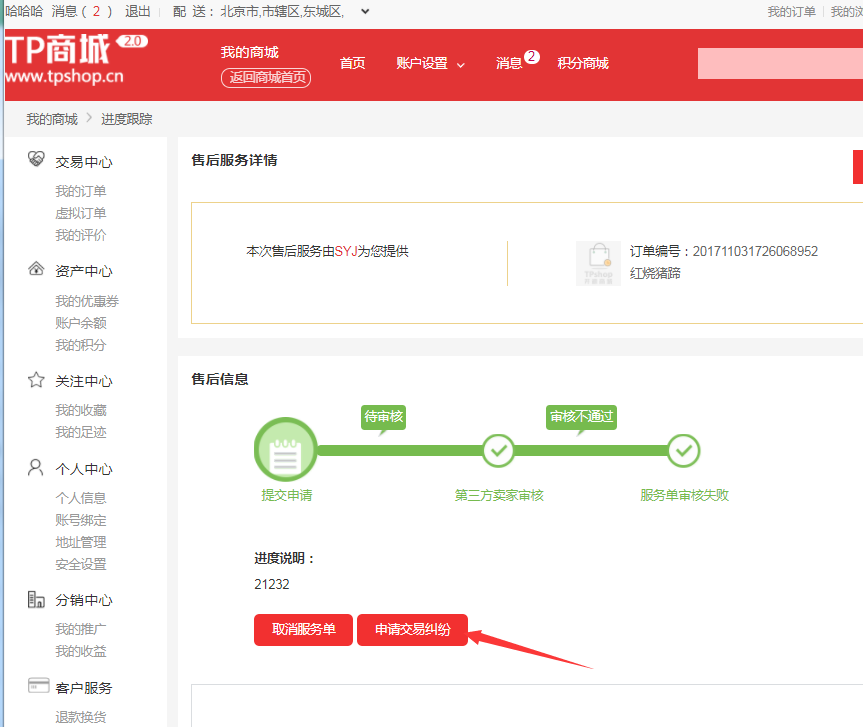Image resolution: width=863 pixels, height=727 pixels.
Task: Click the 提交申请 notepad step icon
Action: 285,451
